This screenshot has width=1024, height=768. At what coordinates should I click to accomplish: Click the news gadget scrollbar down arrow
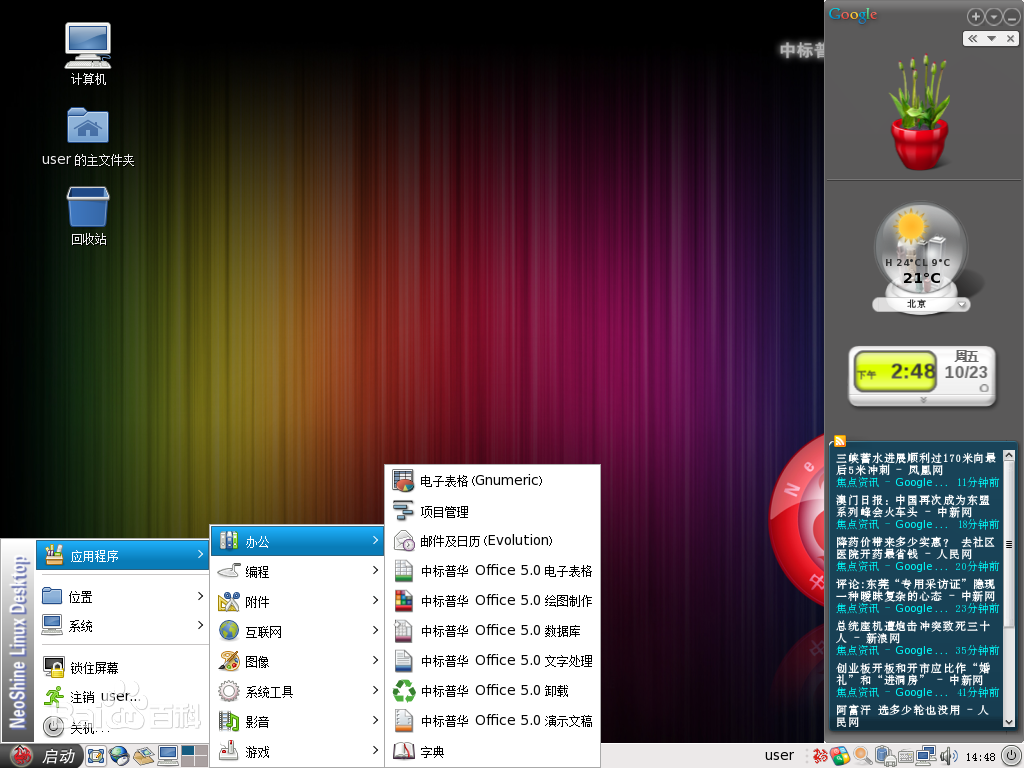pyautogui.click(x=1009, y=722)
